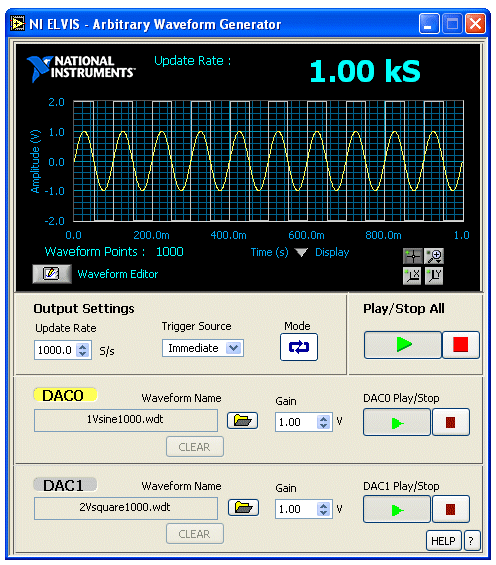
Task: Browse for DAC0 waveform file folder icon
Action: coord(242,421)
